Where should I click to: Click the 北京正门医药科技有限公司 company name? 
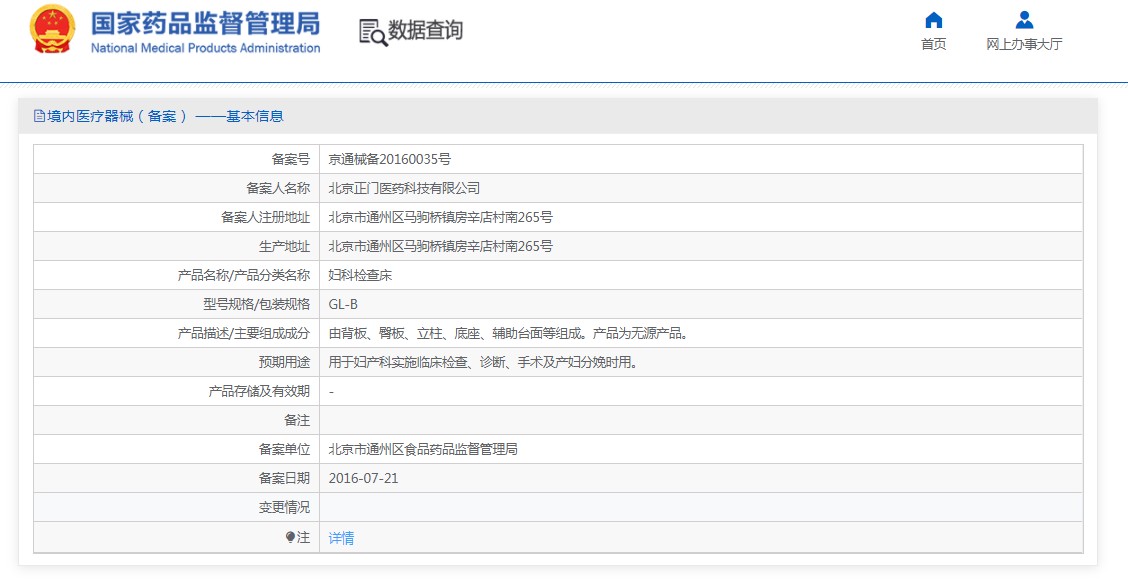[404, 189]
